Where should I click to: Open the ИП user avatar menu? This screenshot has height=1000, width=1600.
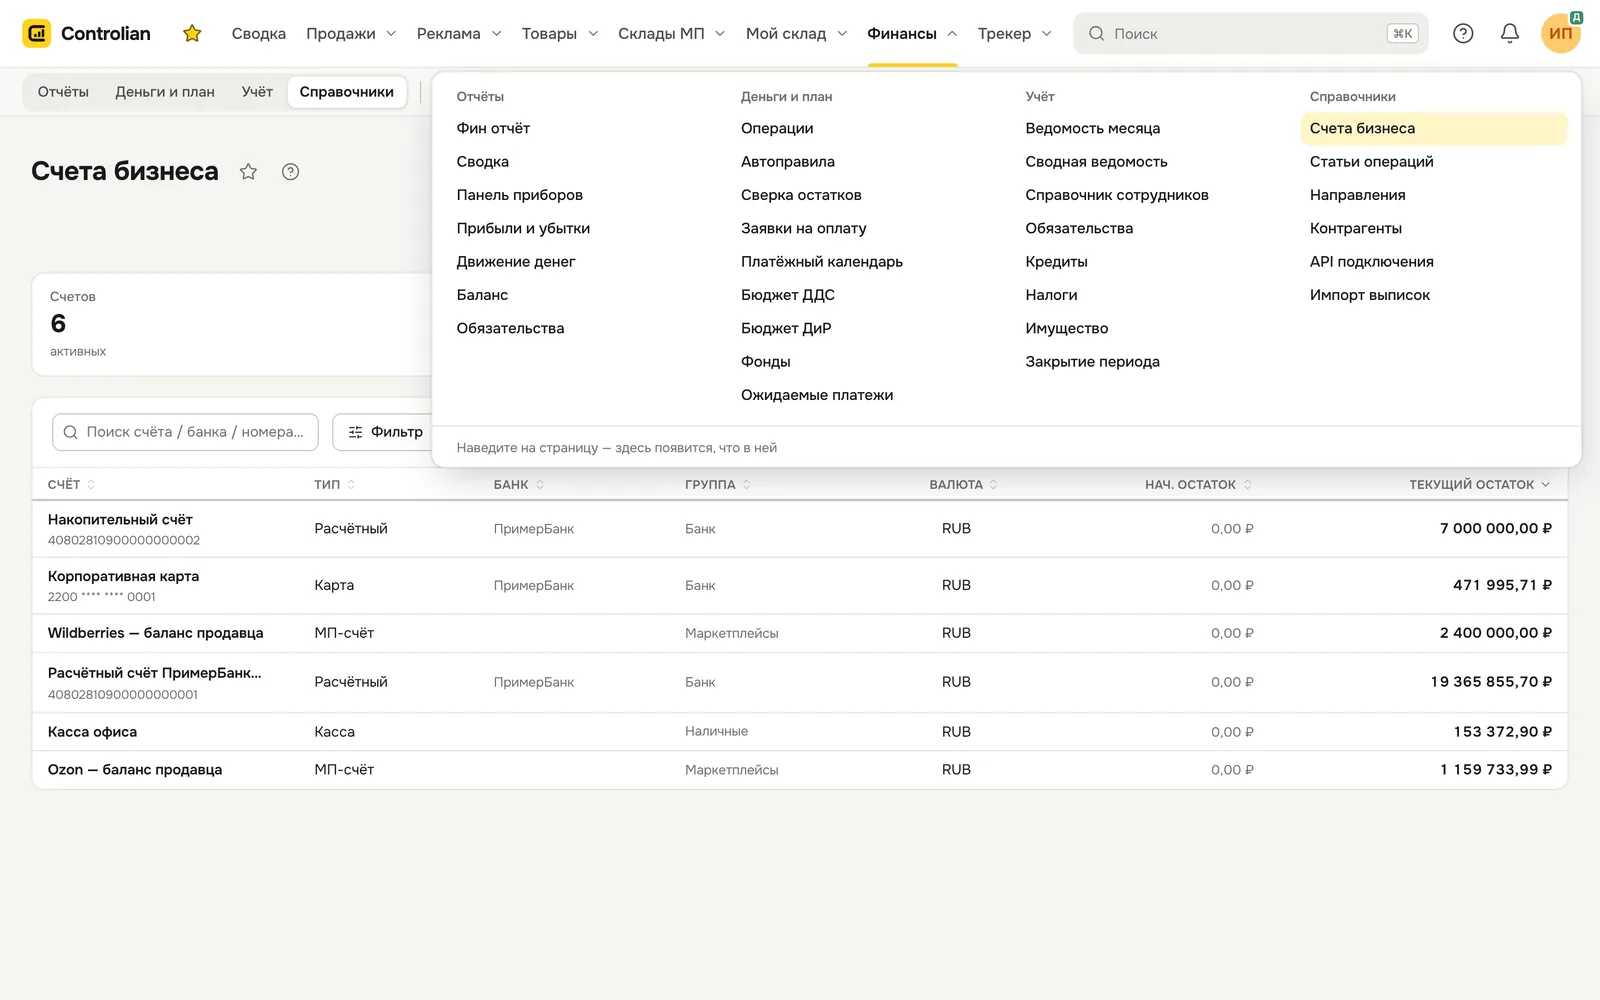[x=1561, y=34]
